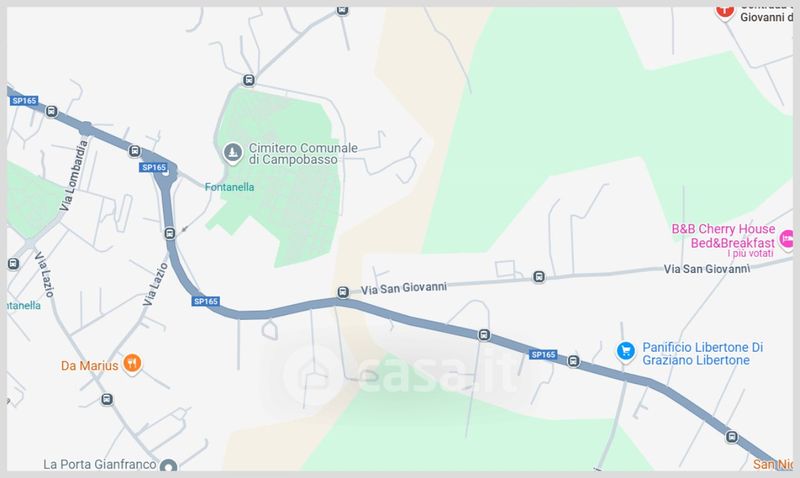Image resolution: width=800 pixels, height=478 pixels.
Task: Click the bus stop near Via Lazio left edge
Action: click(13, 264)
